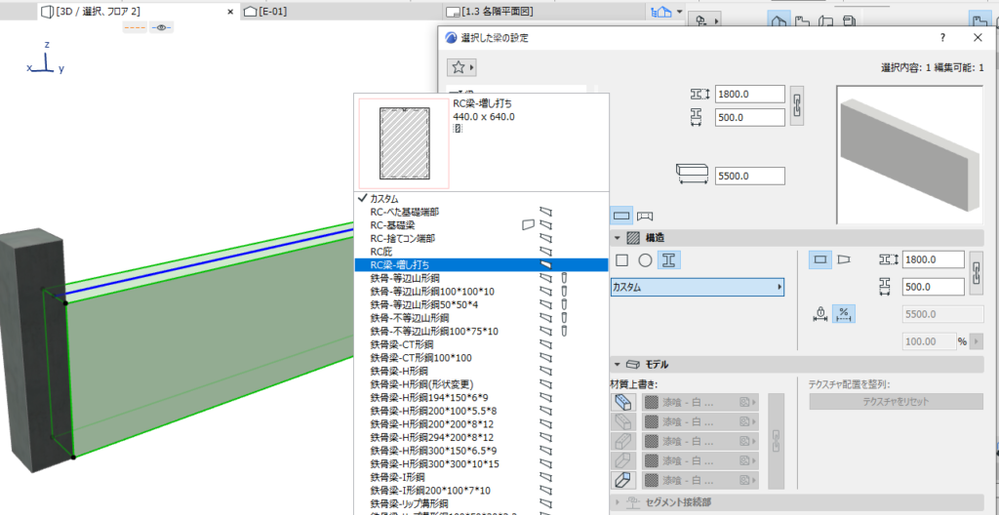999x515 pixels.
Task: Select 鉄骨-等辺山形鋼 profile entry
Action: pyautogui.click(x=482, y=278)
